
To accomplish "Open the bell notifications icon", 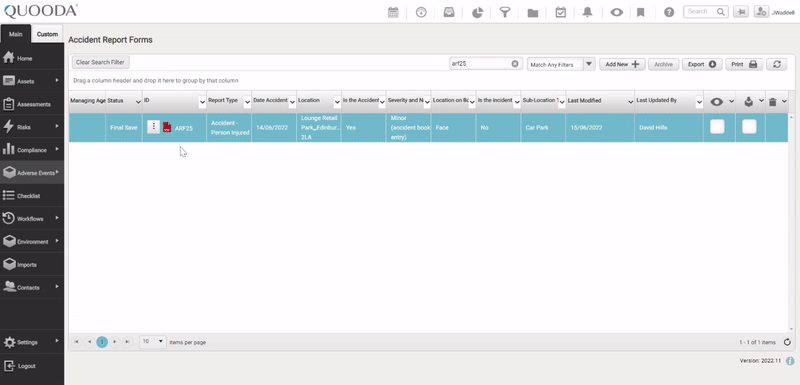I will click(x=588, y=12).
